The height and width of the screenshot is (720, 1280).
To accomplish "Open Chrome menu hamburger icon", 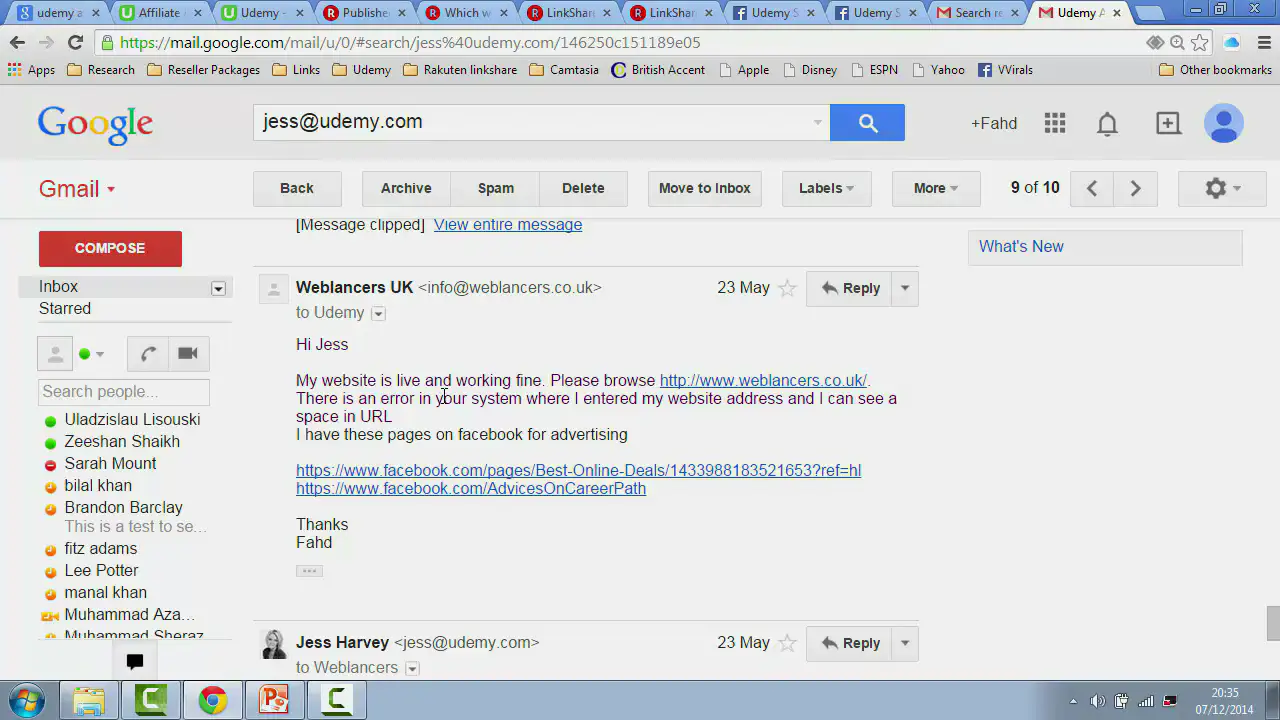I will pyautogui.click(x=1264, y=42).
